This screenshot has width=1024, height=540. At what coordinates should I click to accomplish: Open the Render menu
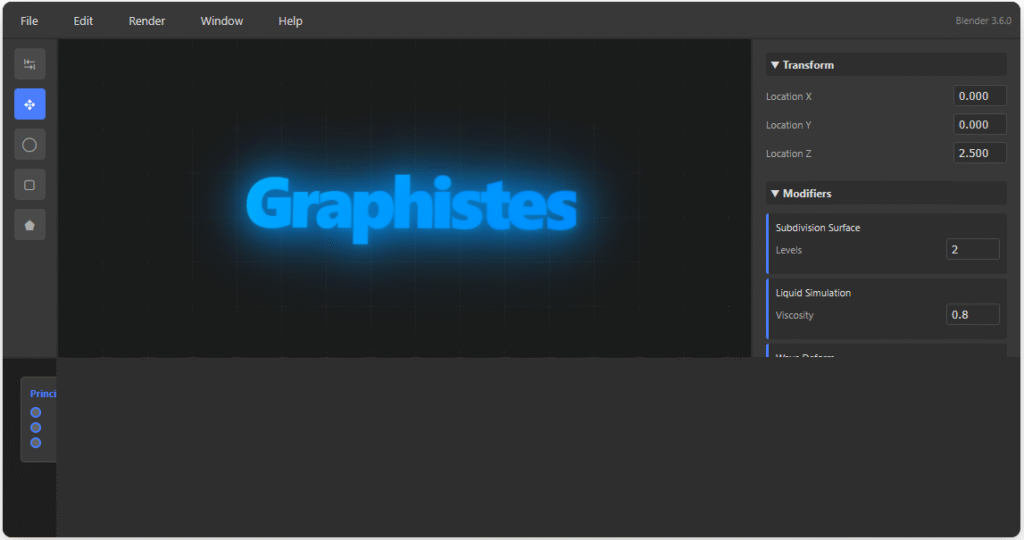(x=147, y=21)
